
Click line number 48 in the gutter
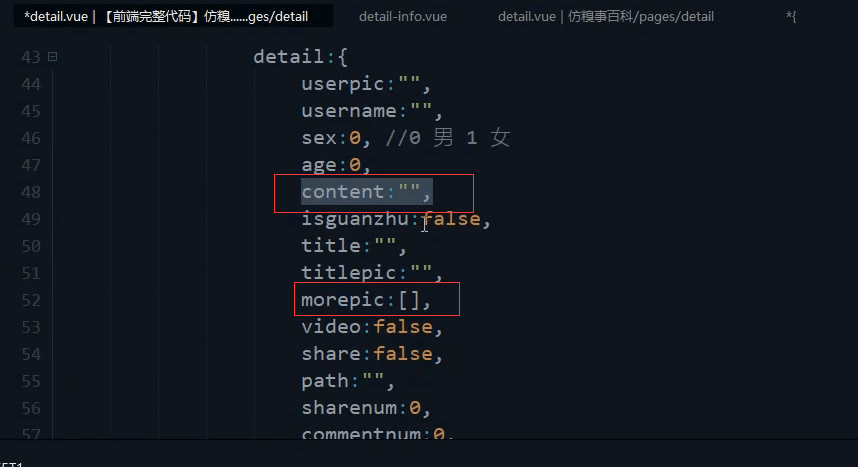31,192
